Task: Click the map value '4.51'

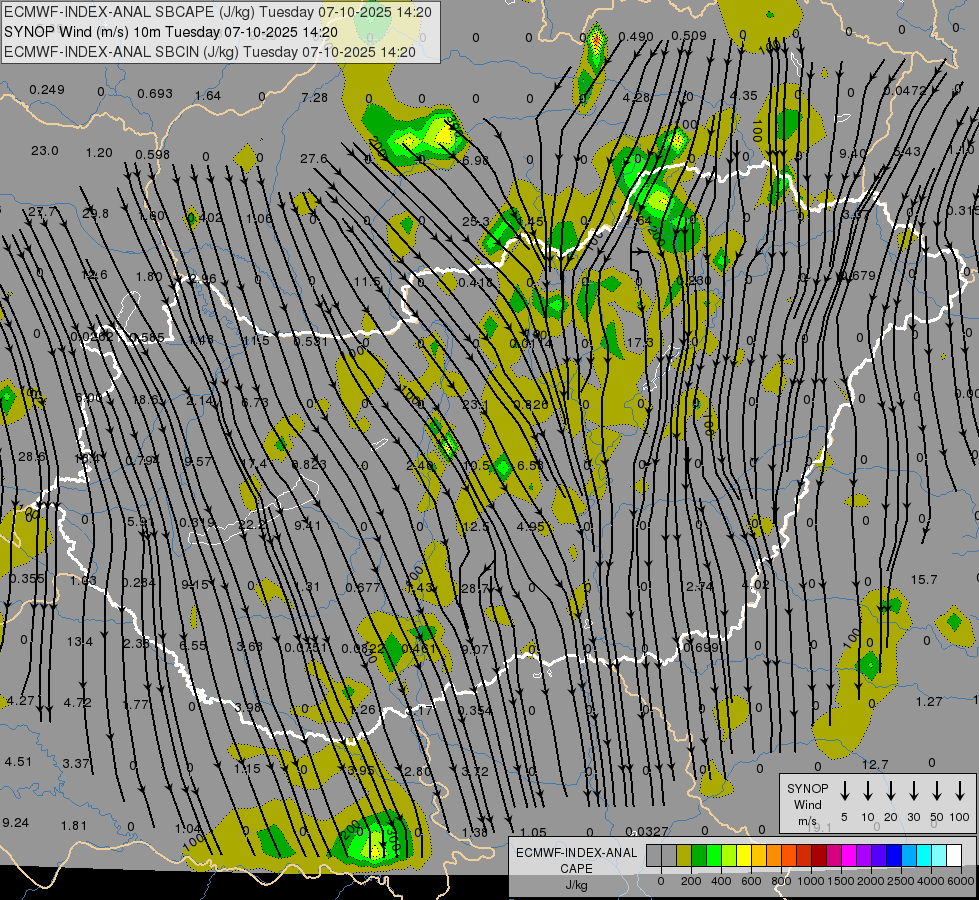Action: (x=18, y=761)
